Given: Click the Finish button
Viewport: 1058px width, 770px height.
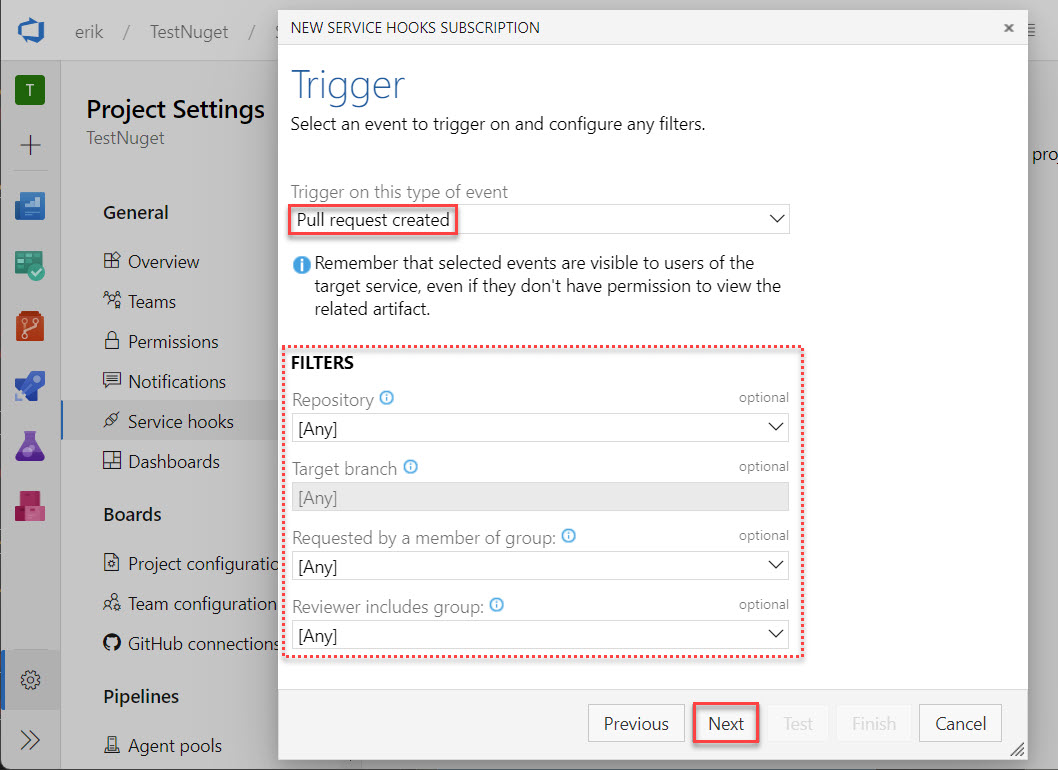Looking at the screenshot, I should click(874, 723).
